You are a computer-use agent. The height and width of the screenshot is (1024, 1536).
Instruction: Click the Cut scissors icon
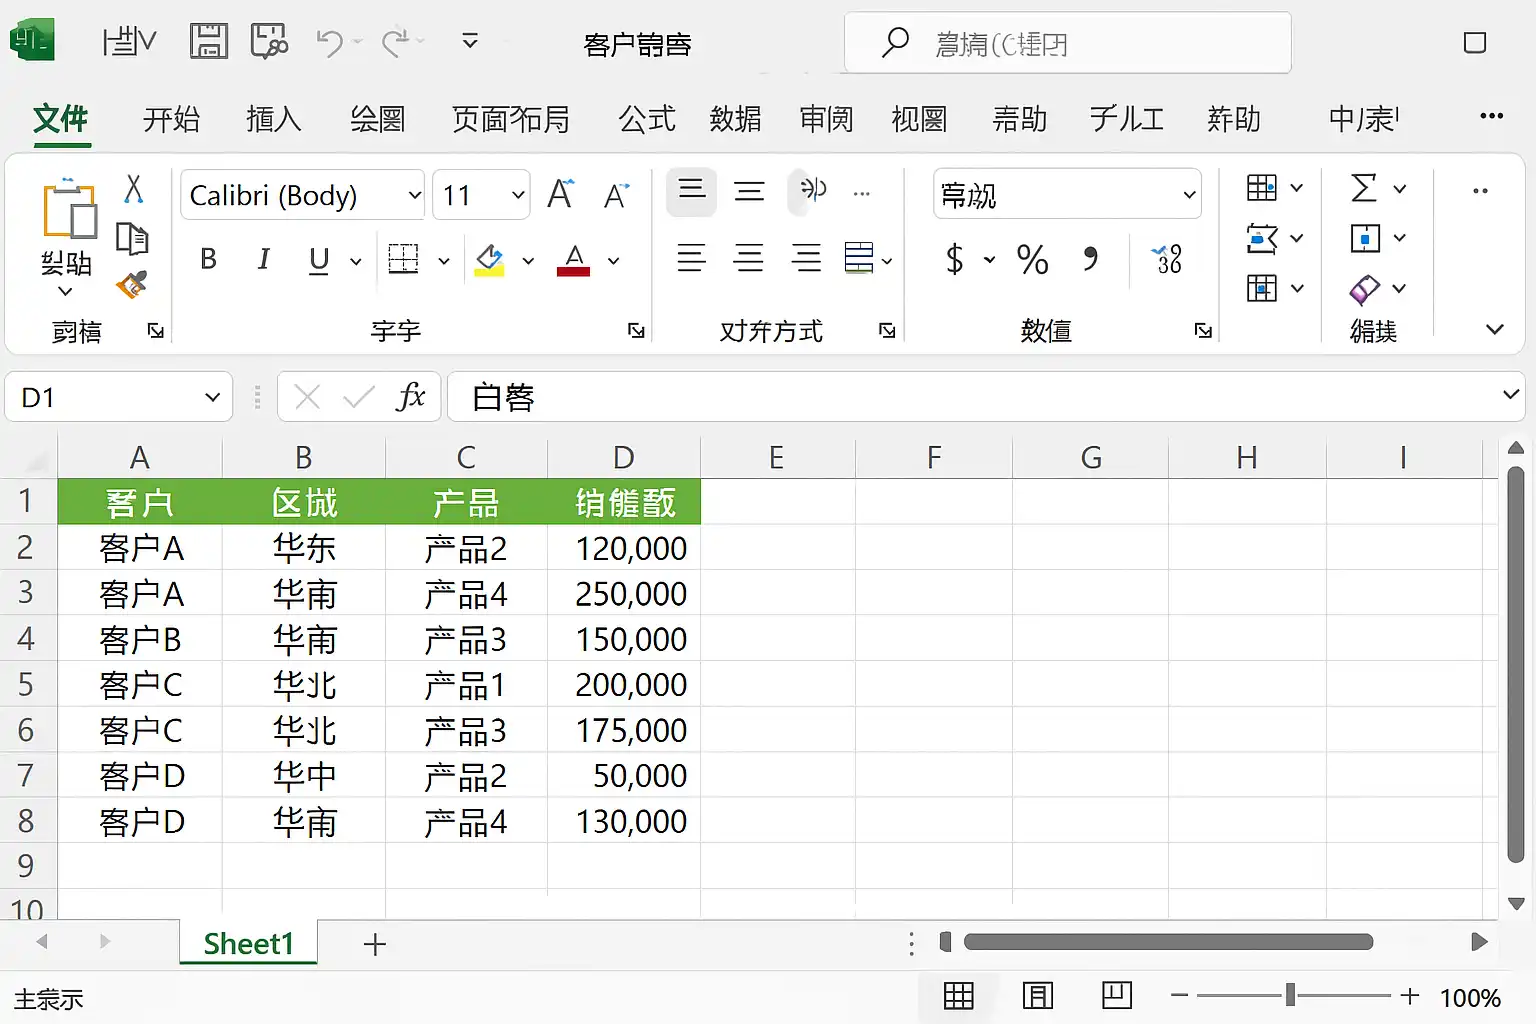(x=133, y=189)
